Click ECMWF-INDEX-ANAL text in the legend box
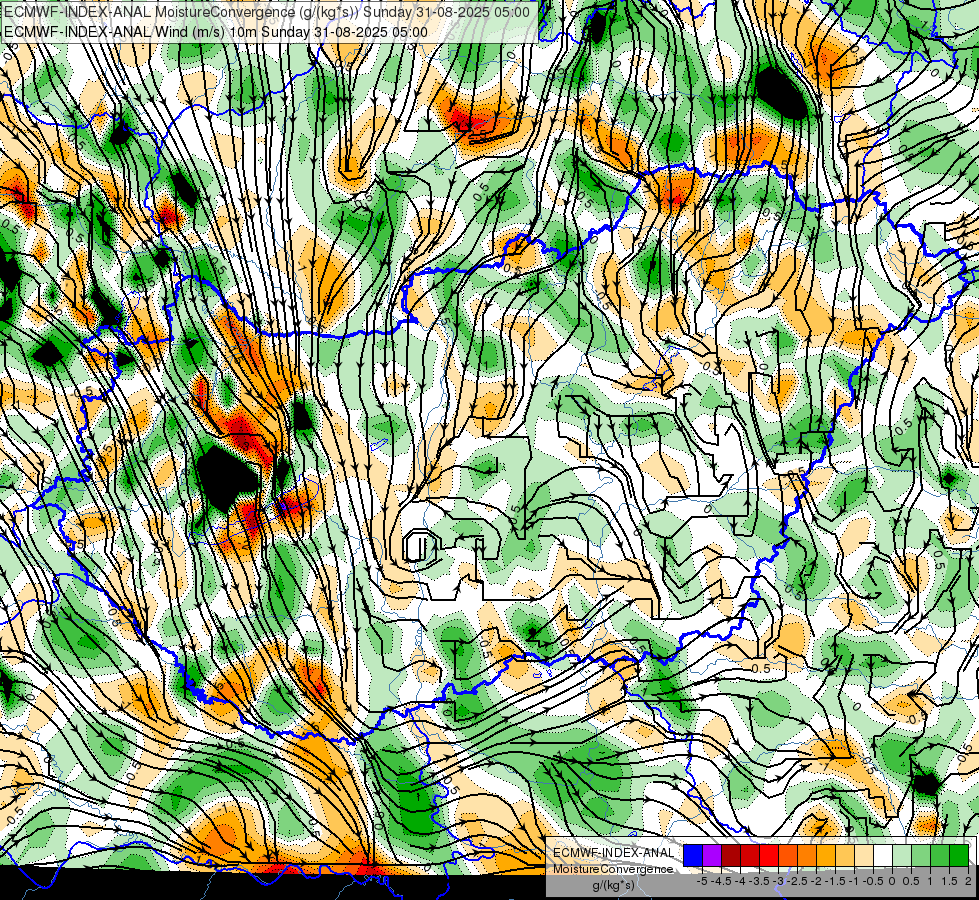This screenshot has width=979, height=900. [x=613, y=853]
